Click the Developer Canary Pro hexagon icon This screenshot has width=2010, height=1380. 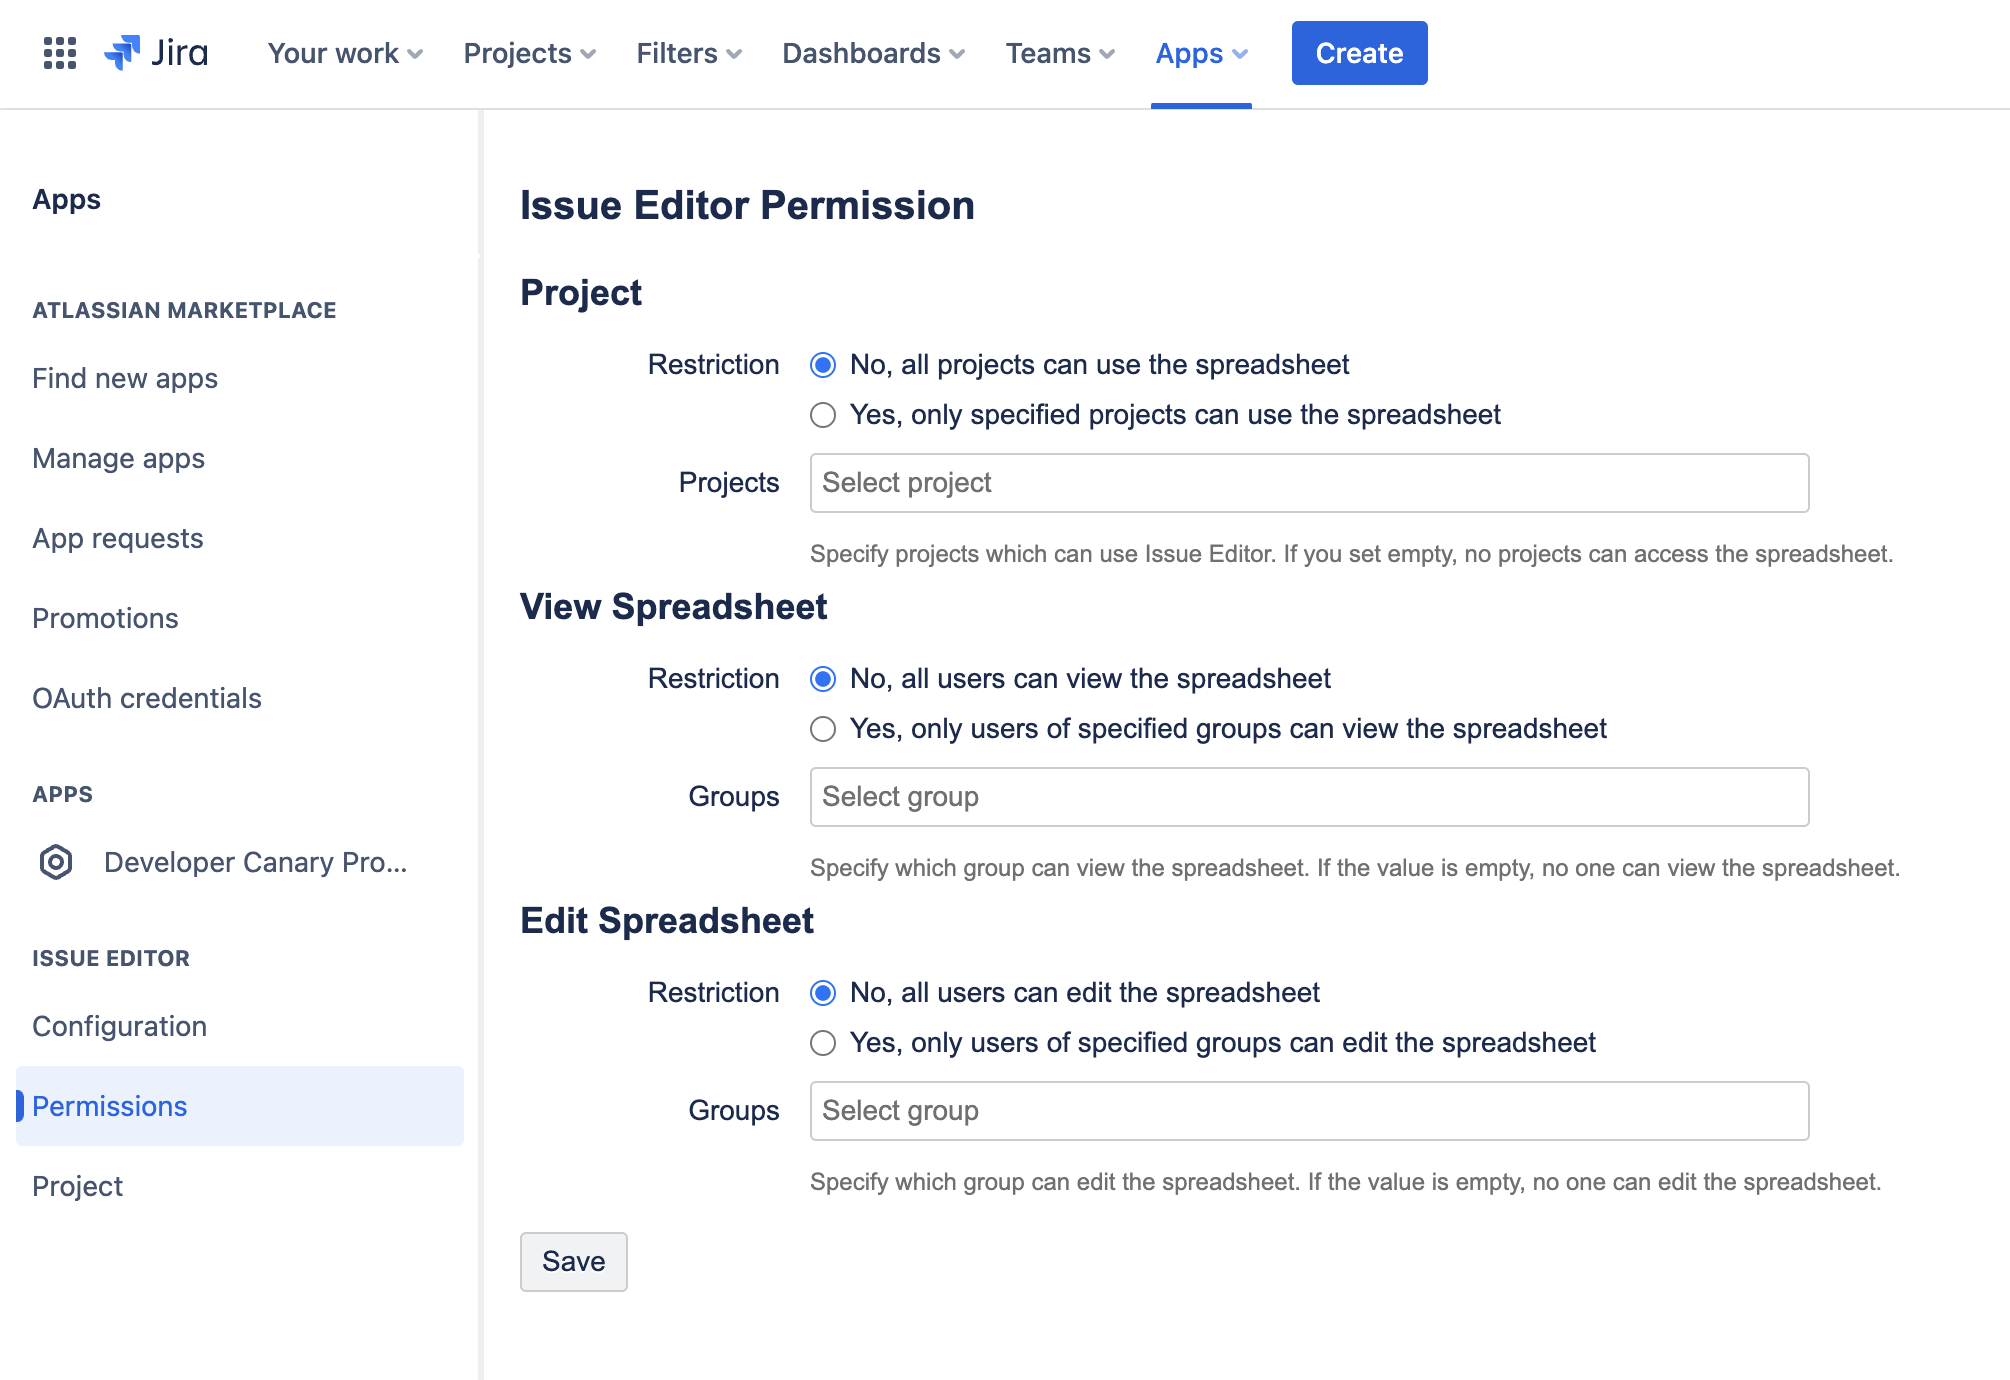56,862
